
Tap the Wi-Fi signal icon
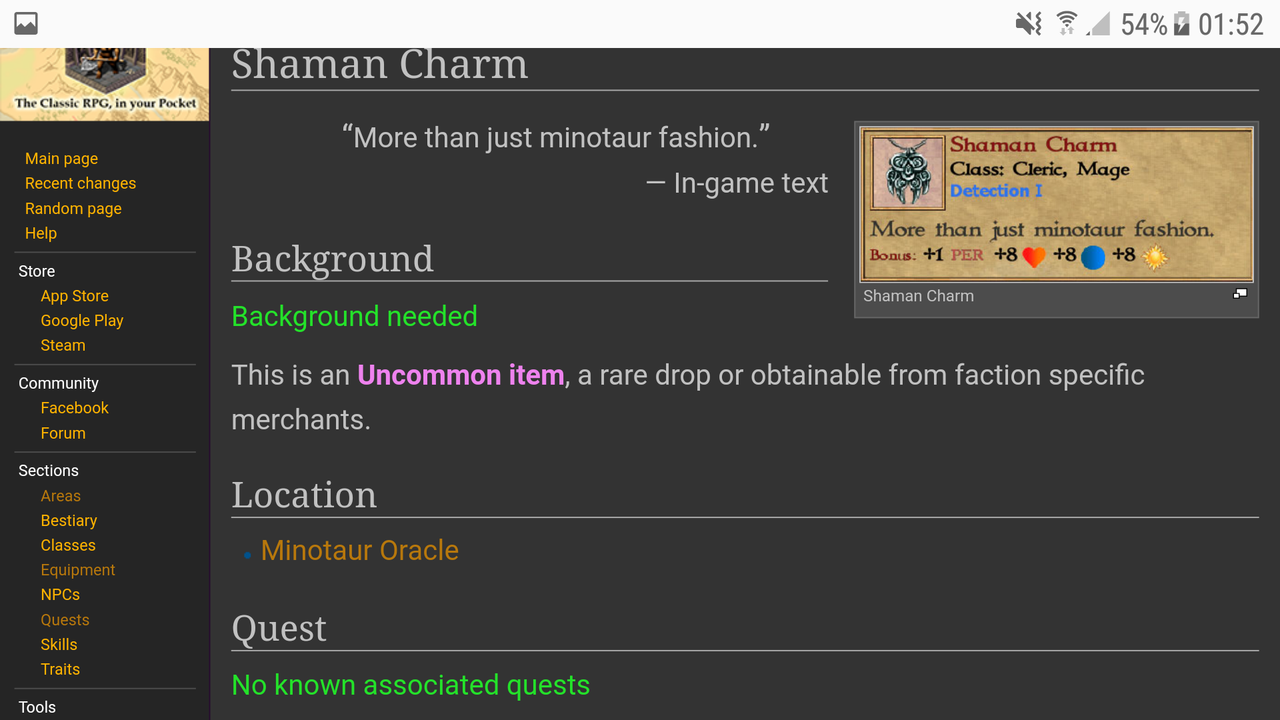click(1067, 24)
